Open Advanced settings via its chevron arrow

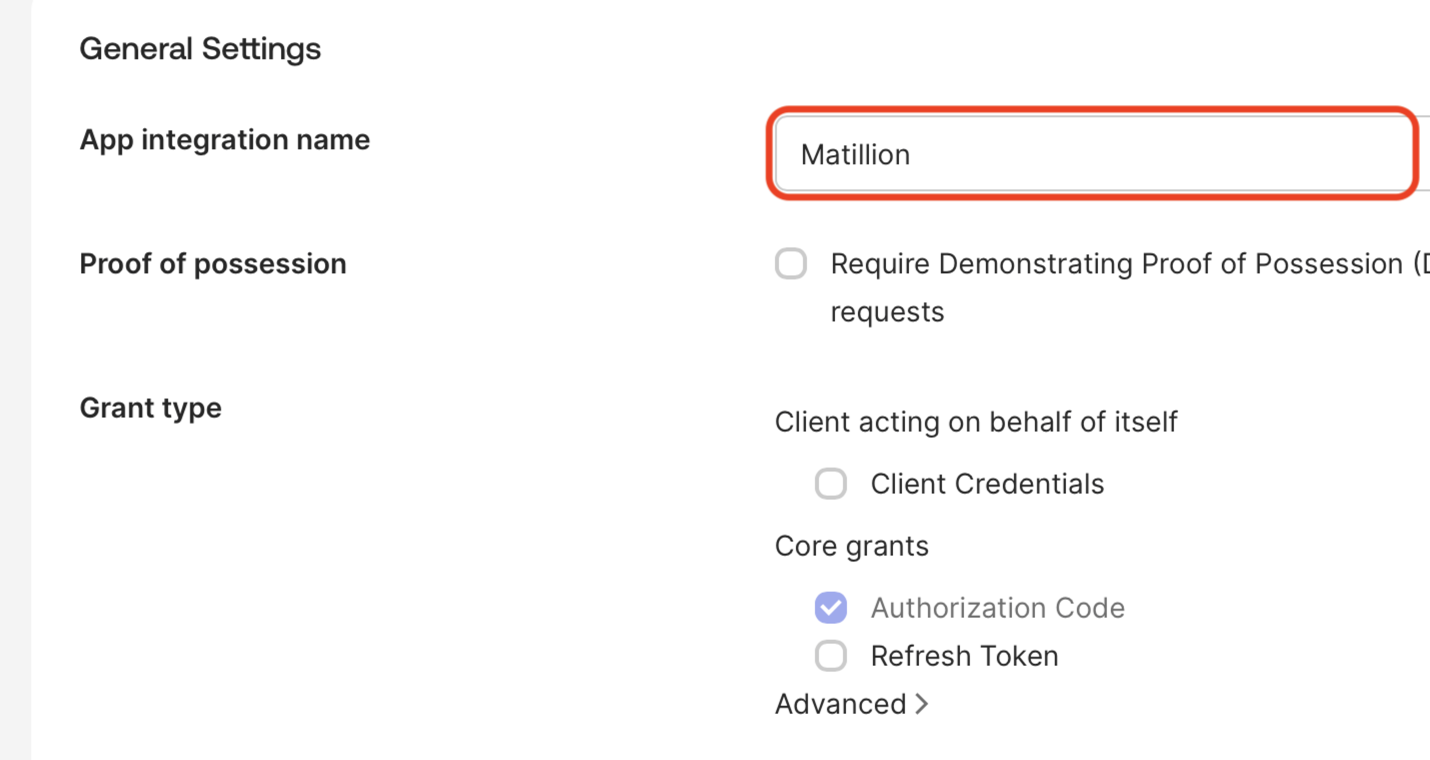[922, 703]
